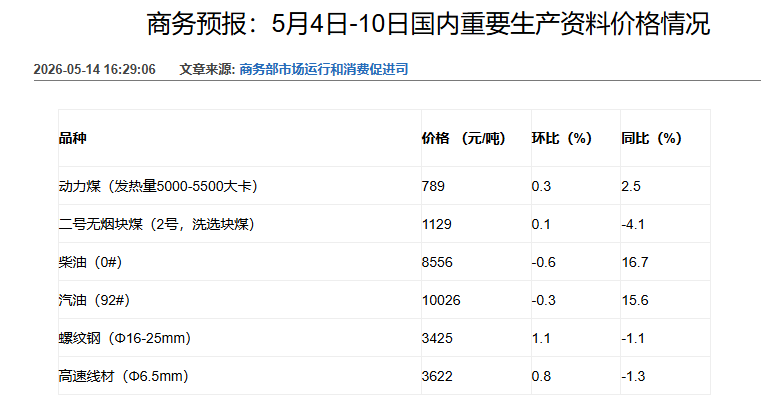Open the 商务部市场运行和消费促进司 source link
The width and height of the screenshot is (761, 411).
point(324,69)
